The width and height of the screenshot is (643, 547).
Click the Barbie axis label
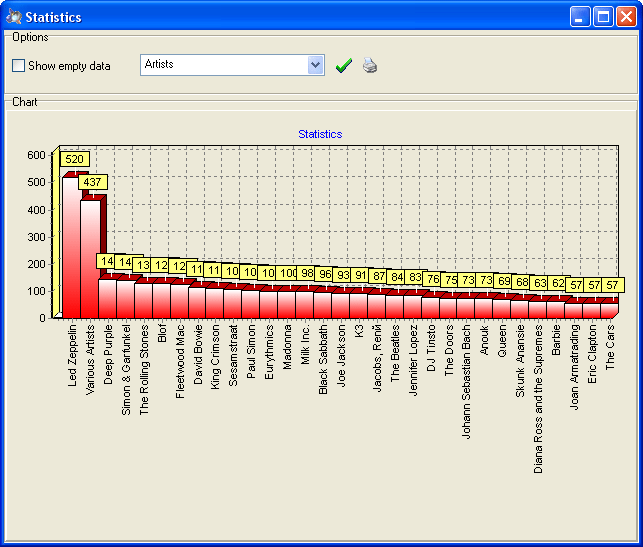click(x=557, y=340)
